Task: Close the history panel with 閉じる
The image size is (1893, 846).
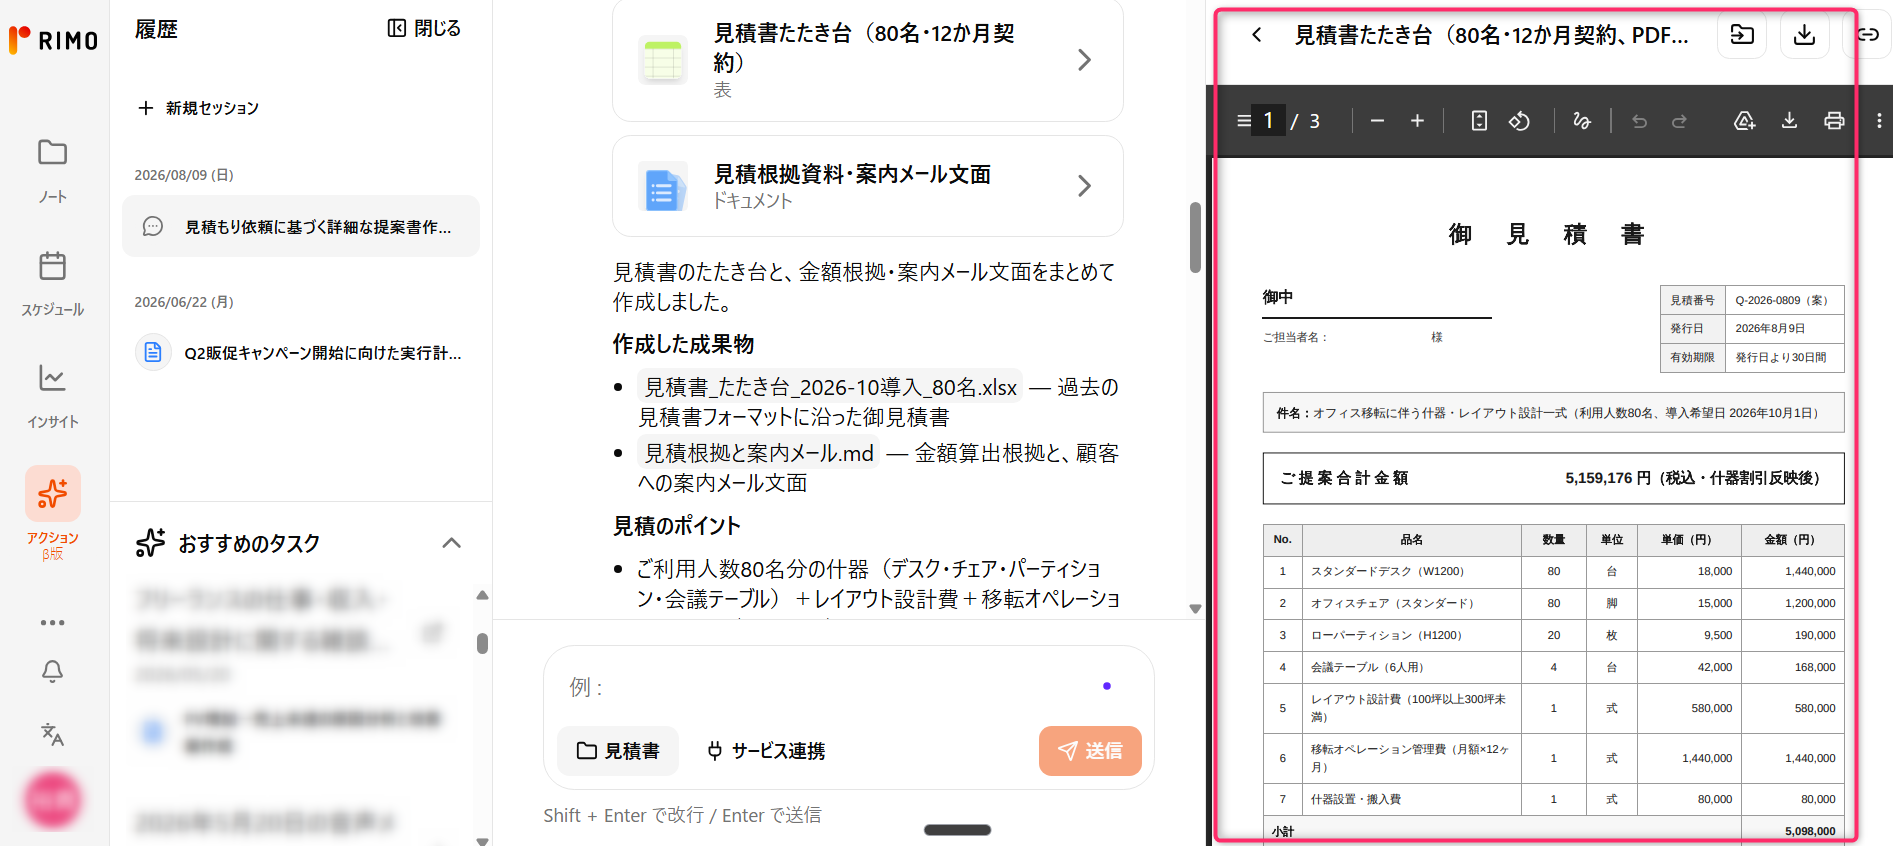Action: click(x=424, y=29)
